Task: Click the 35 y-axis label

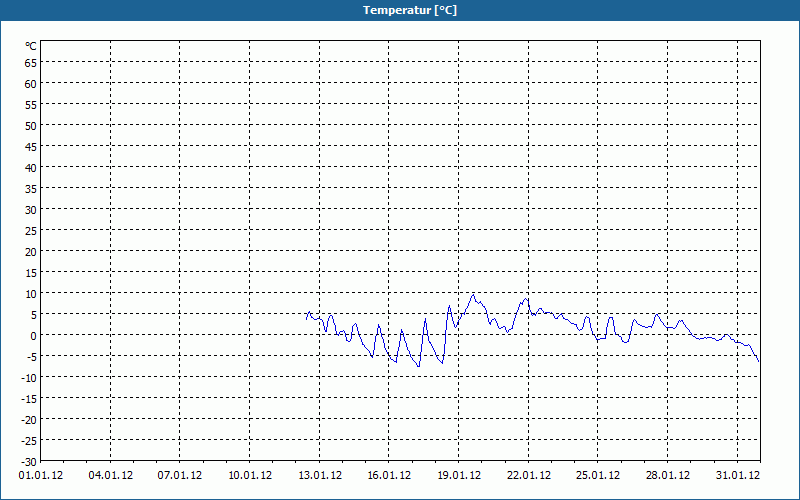Action: click(x=31, y=189)
